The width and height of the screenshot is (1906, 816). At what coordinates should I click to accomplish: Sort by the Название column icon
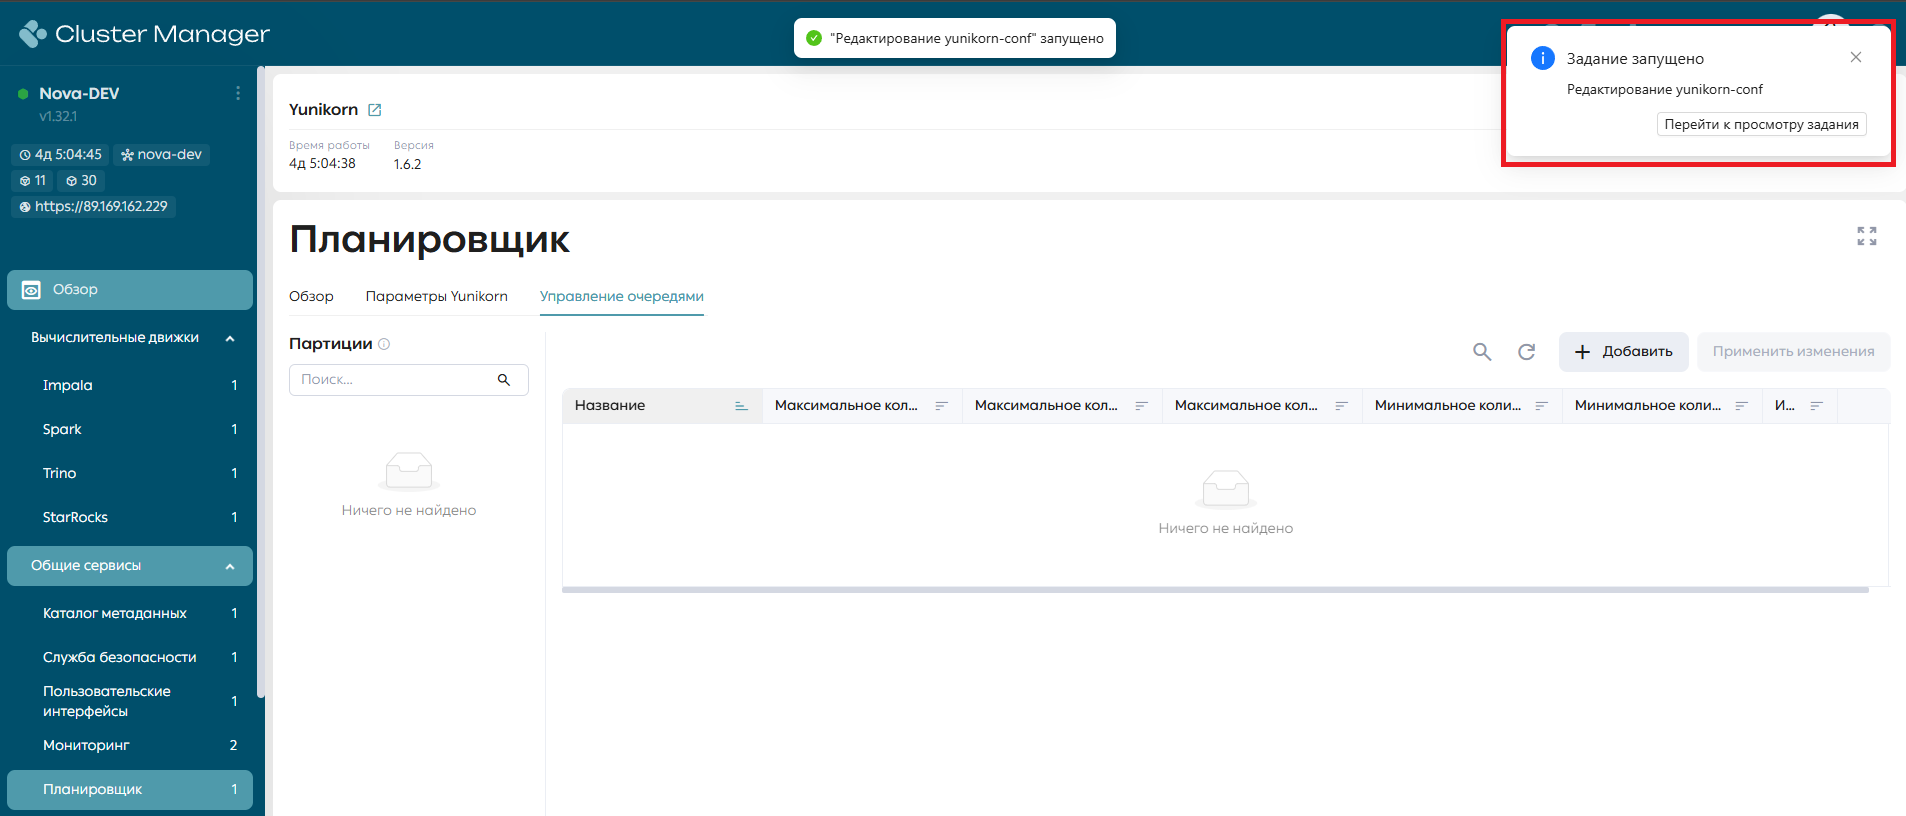(741, 406)
